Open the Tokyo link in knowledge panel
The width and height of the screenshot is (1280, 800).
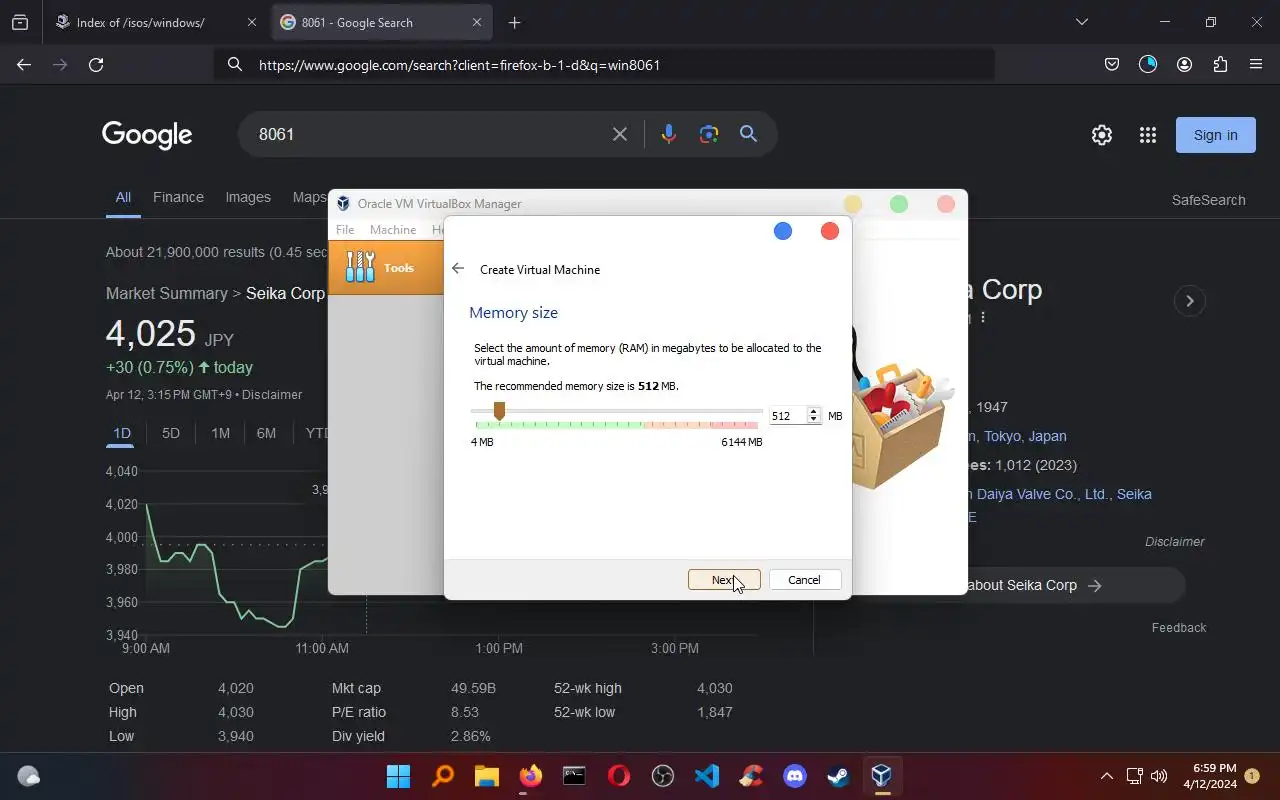[1003, 436]
